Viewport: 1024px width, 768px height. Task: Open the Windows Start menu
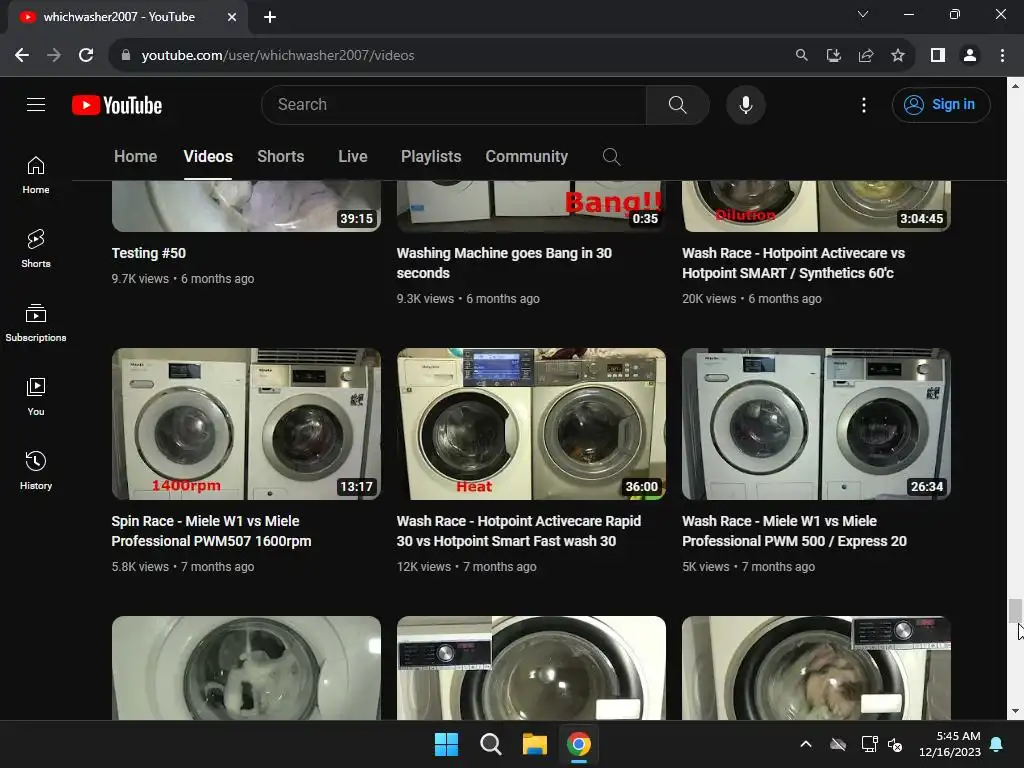(x=447, y=744)
